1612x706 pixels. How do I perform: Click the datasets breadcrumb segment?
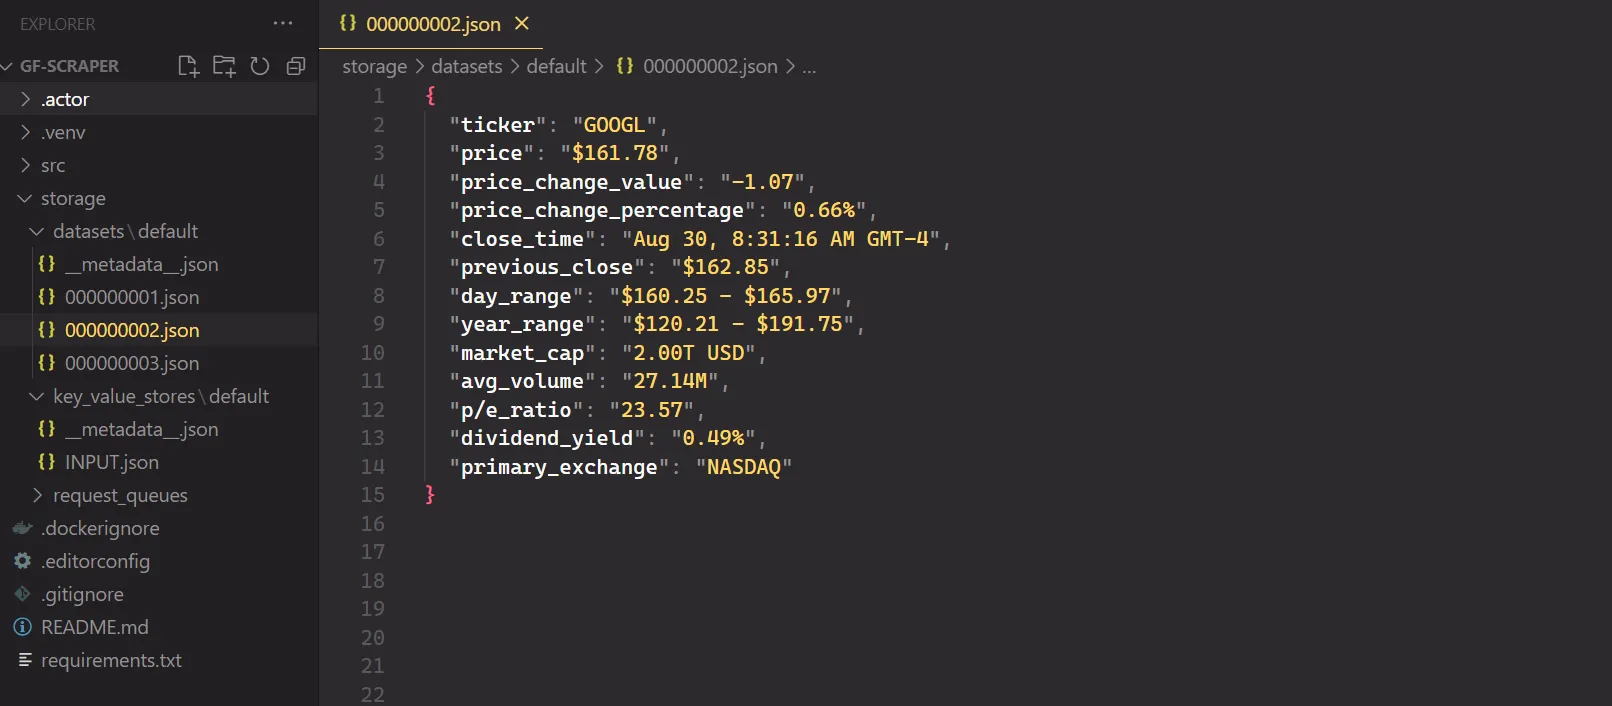click(466, 66)
